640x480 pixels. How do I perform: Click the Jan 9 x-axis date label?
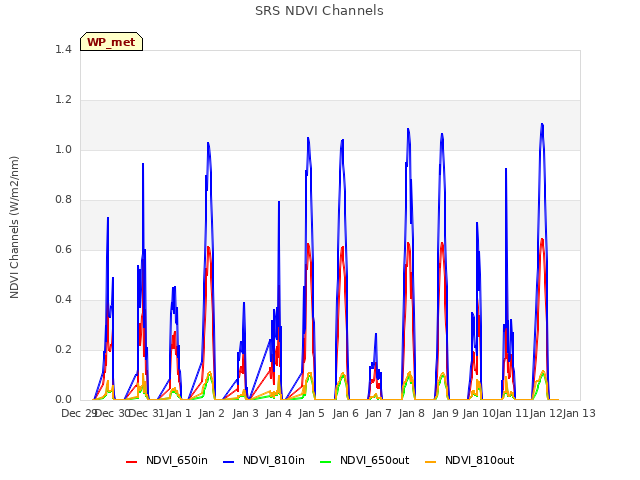pyautogui.click(x=445, y=413)
